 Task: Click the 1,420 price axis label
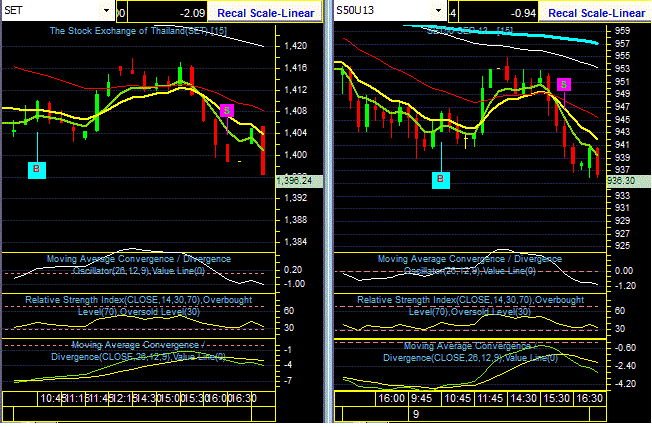[x=295, y=46]
